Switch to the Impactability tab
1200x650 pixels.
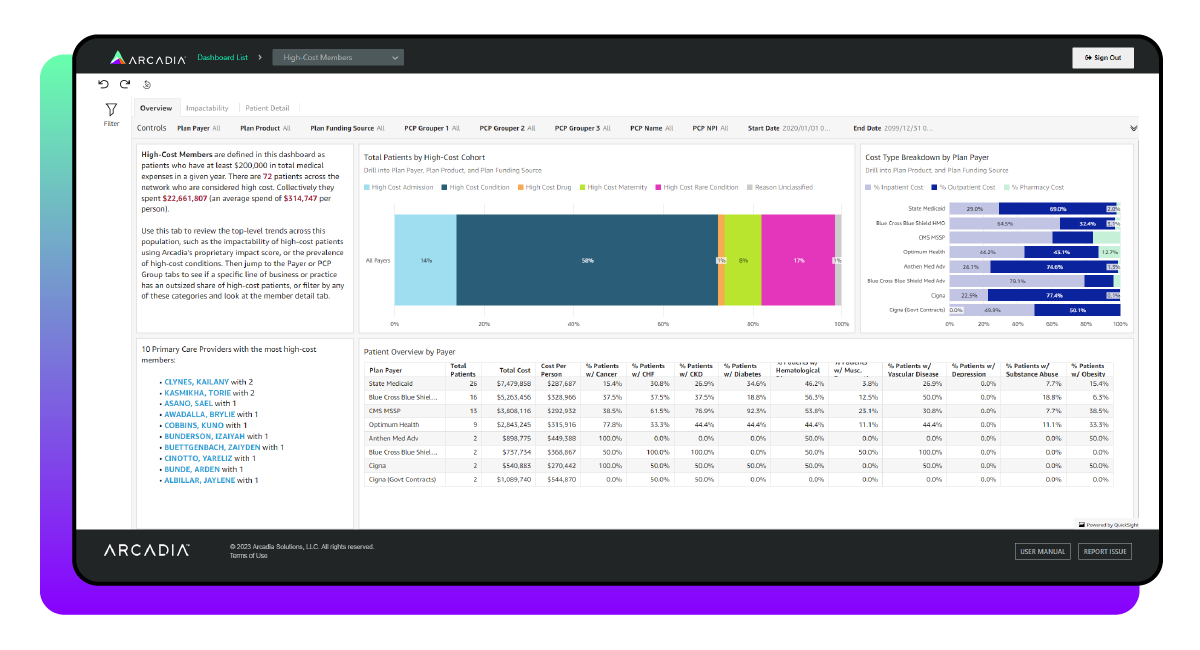(x=207, y=107)
